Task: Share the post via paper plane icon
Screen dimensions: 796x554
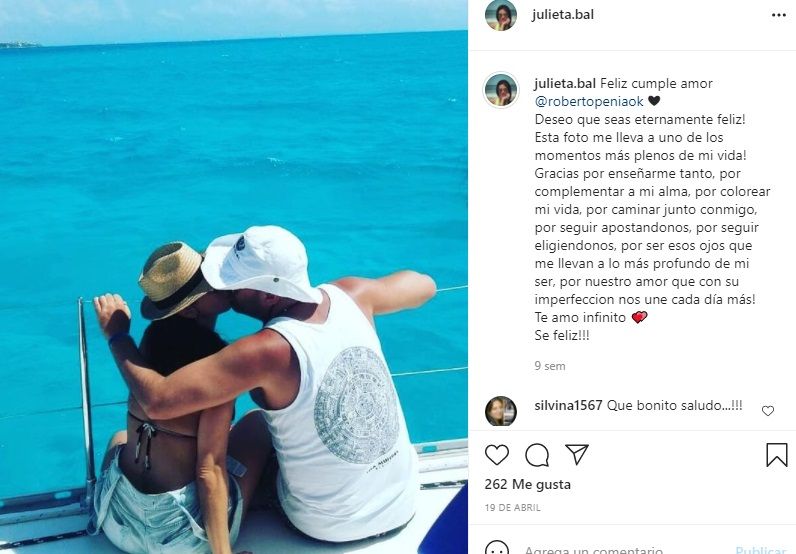Action: [x=577, y=454]
